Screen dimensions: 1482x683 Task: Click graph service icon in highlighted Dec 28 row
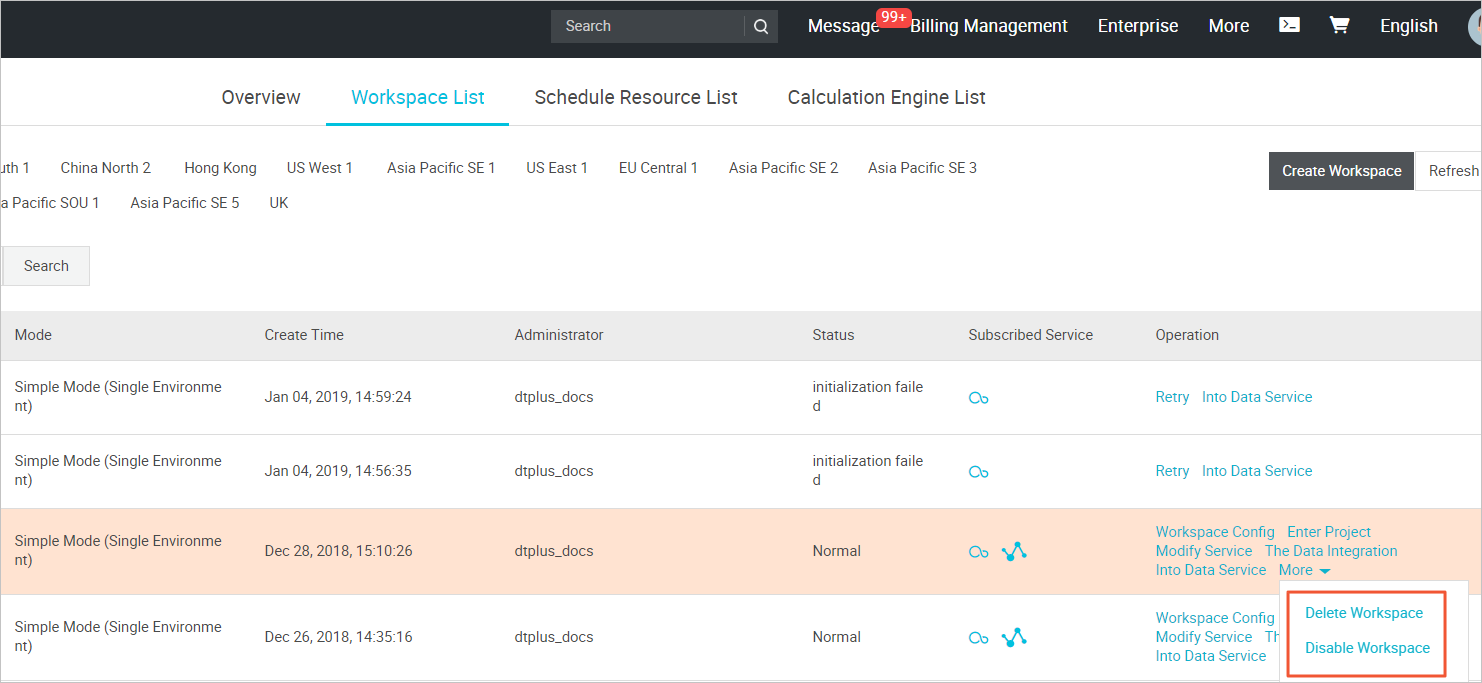[x=1014, y=551]
